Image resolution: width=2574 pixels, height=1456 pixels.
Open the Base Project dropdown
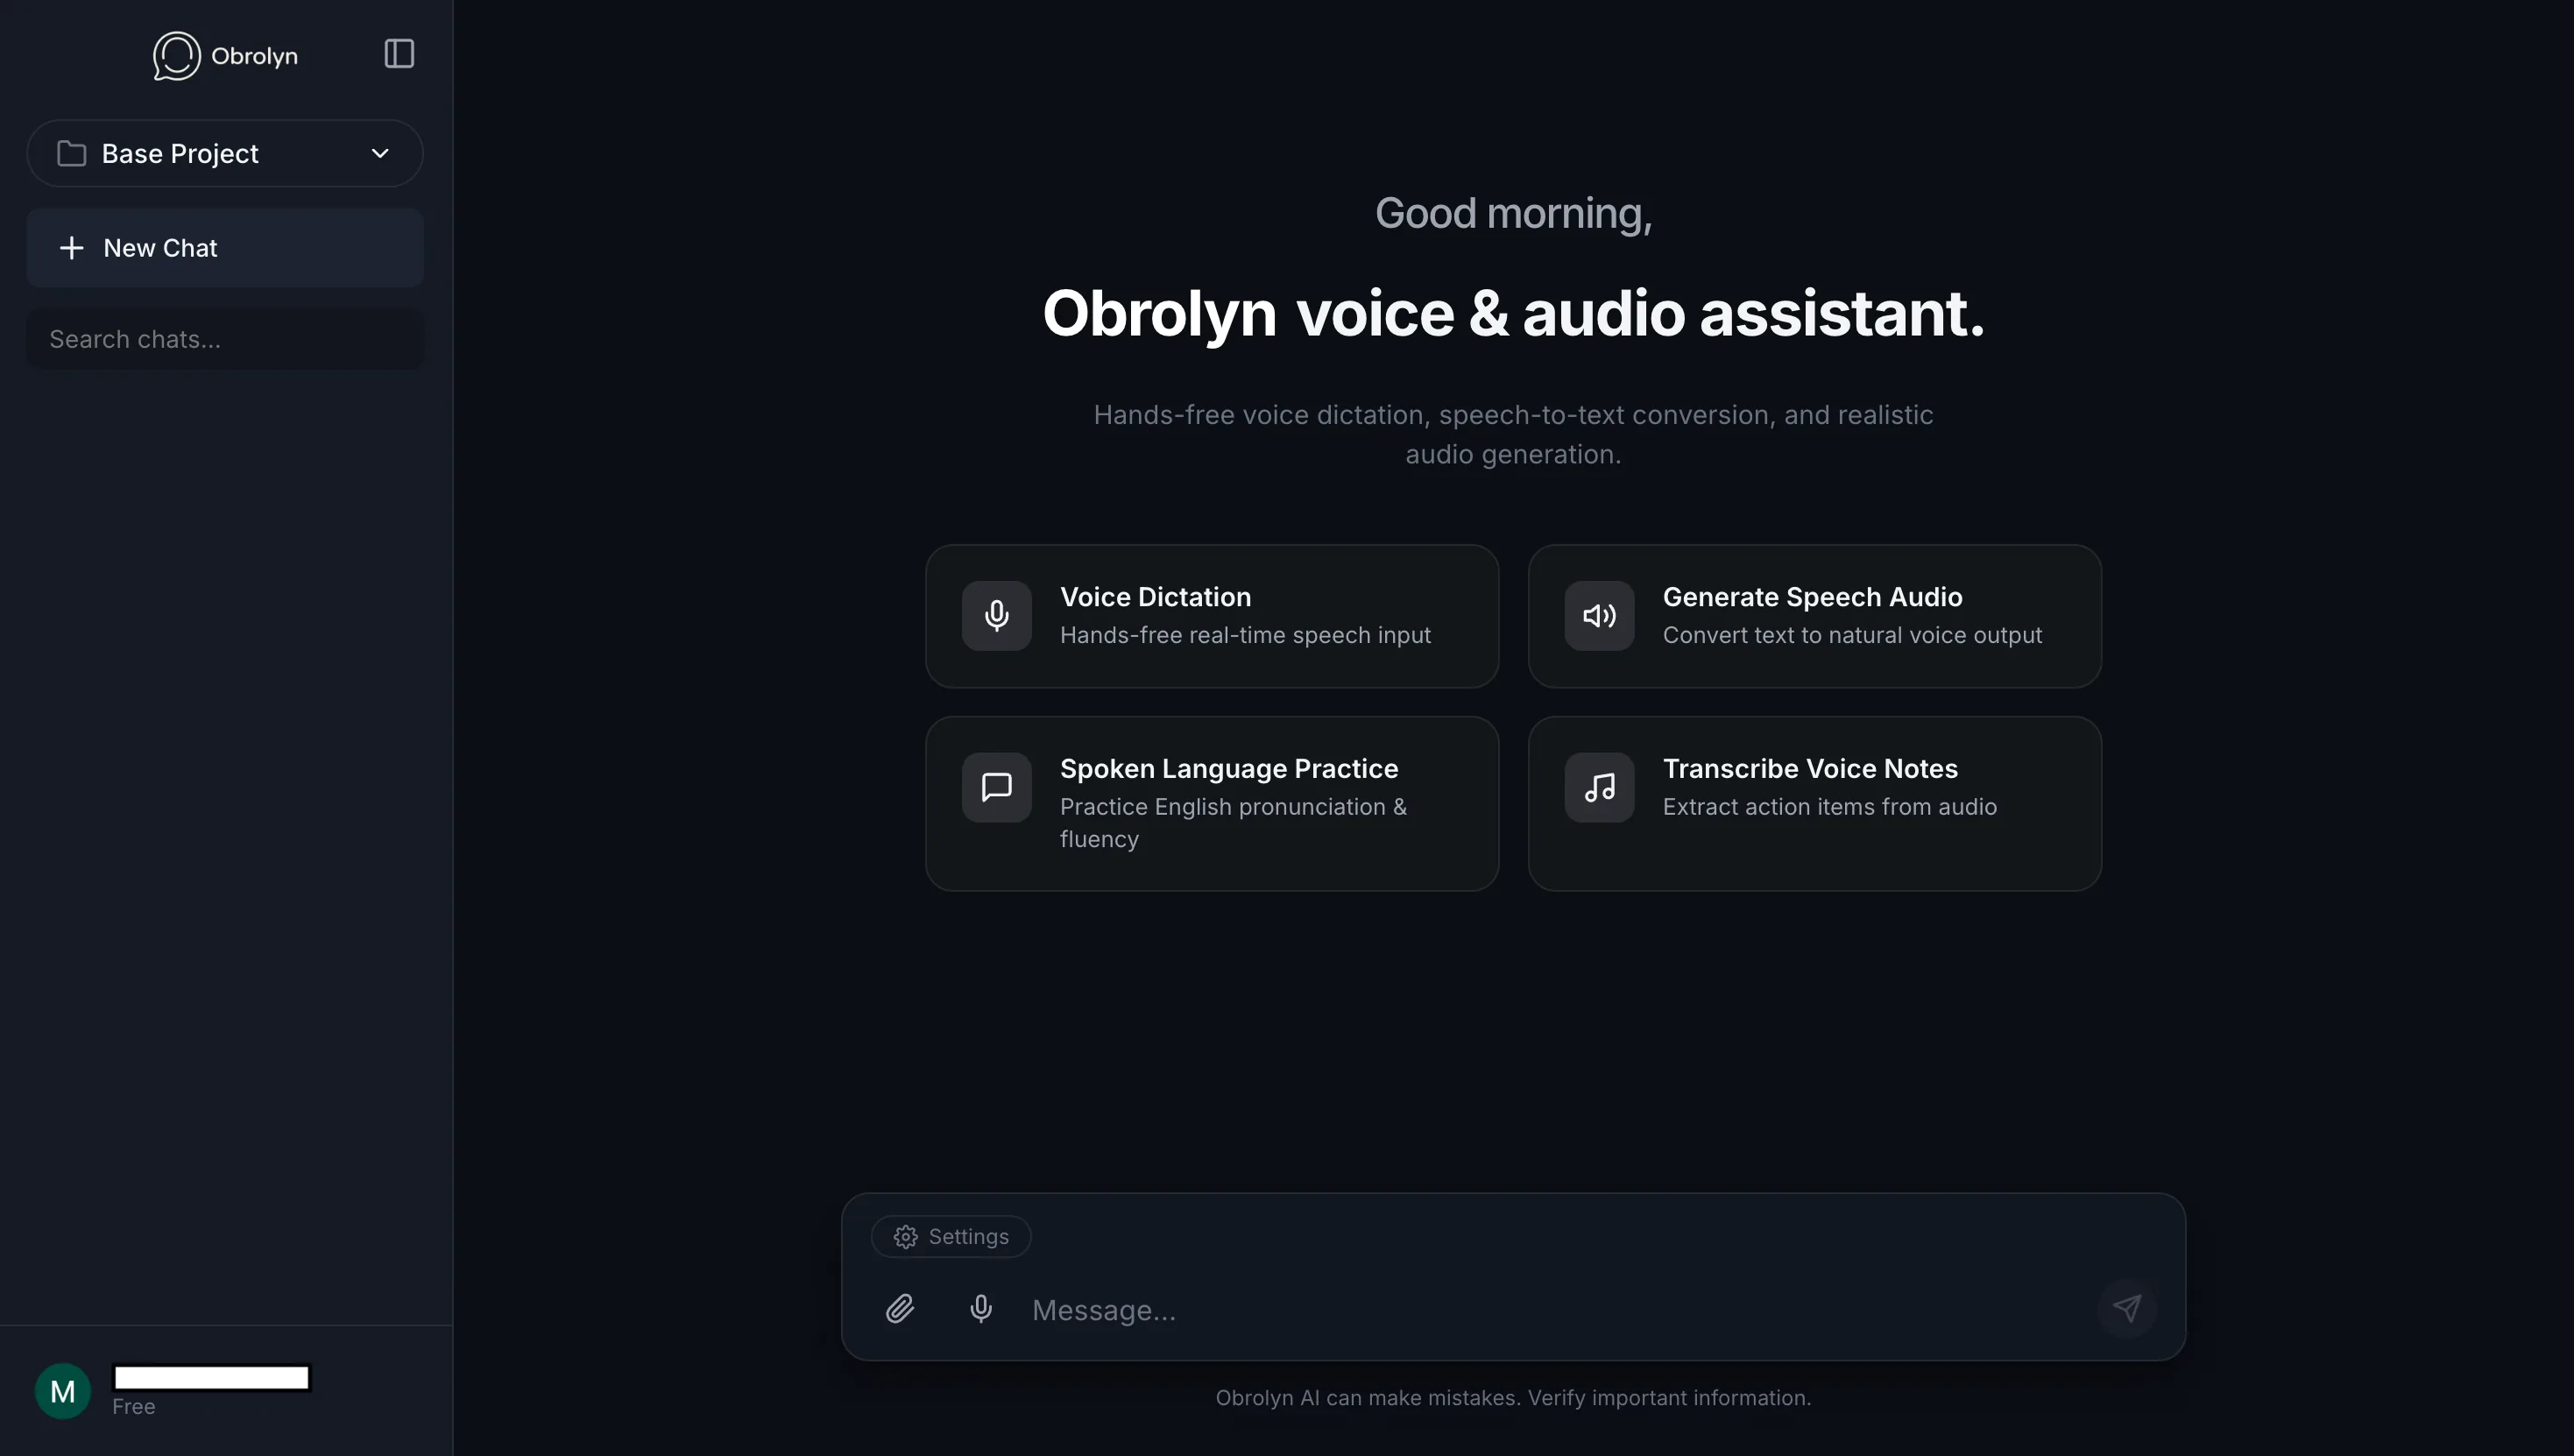pos(225,153)
